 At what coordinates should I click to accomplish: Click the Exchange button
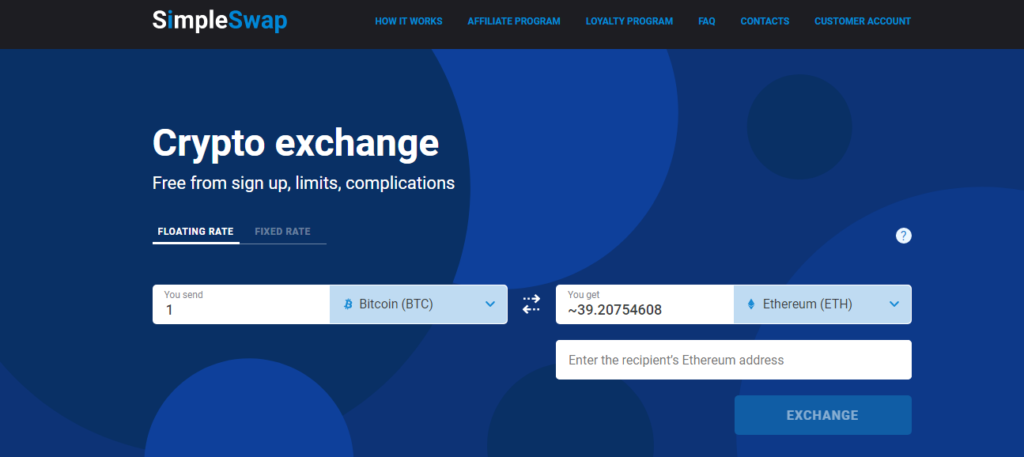click(823, 415)
